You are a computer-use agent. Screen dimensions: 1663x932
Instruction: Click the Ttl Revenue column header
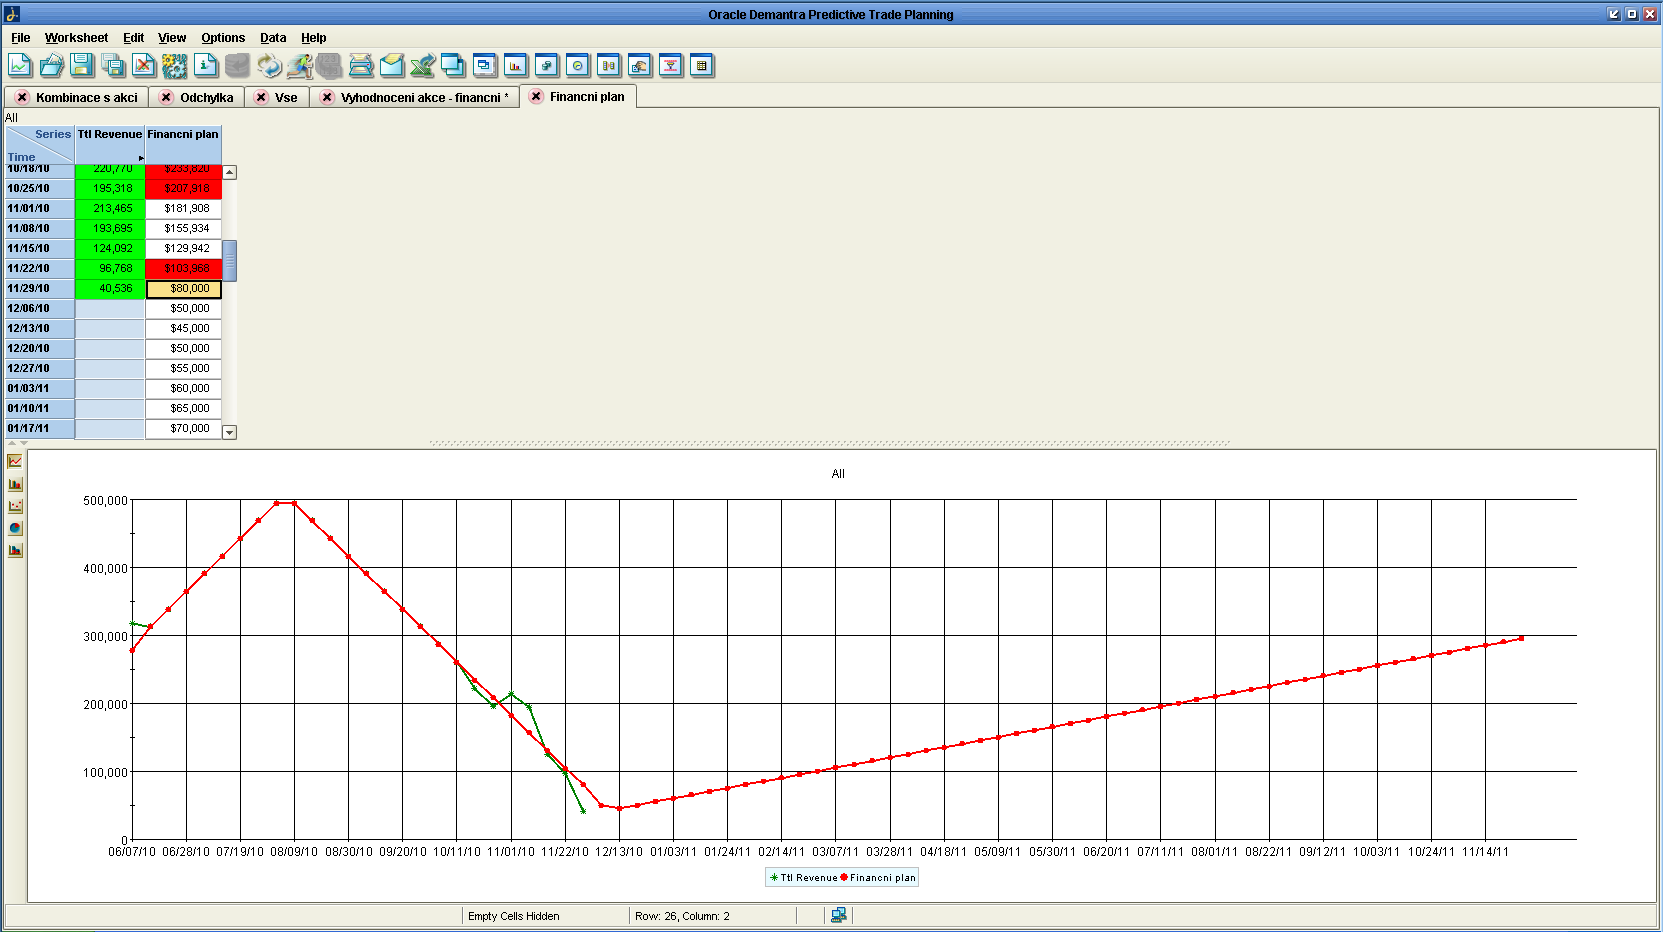pyautogui.click(x=110, y=145)
